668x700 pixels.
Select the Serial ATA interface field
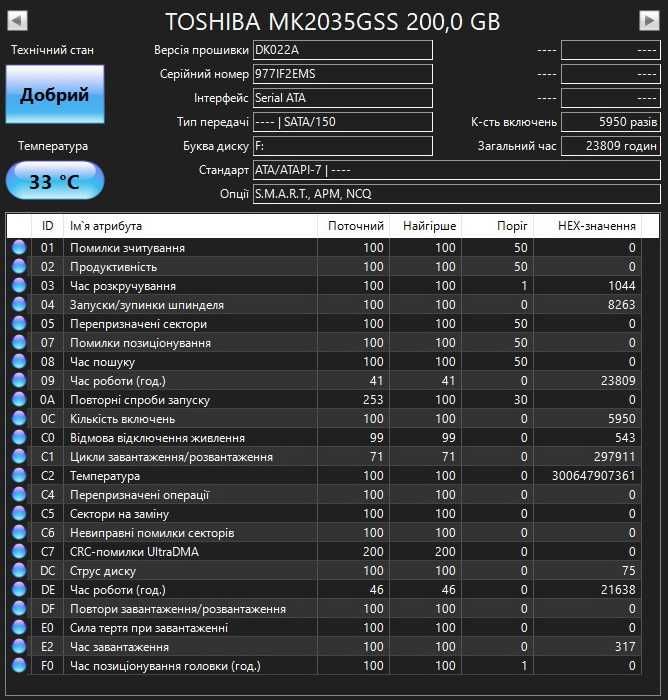(342, 98)
